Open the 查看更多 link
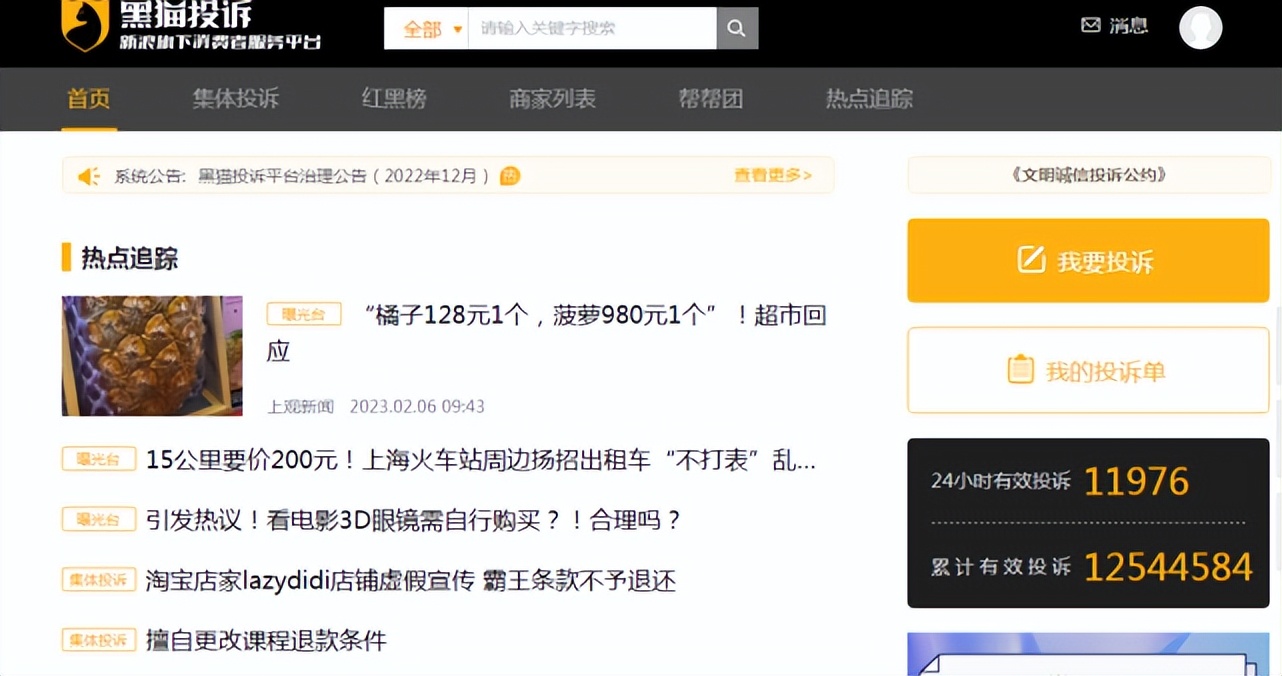This screenshot has width=1282, height=676. click(x=773, y=174)
